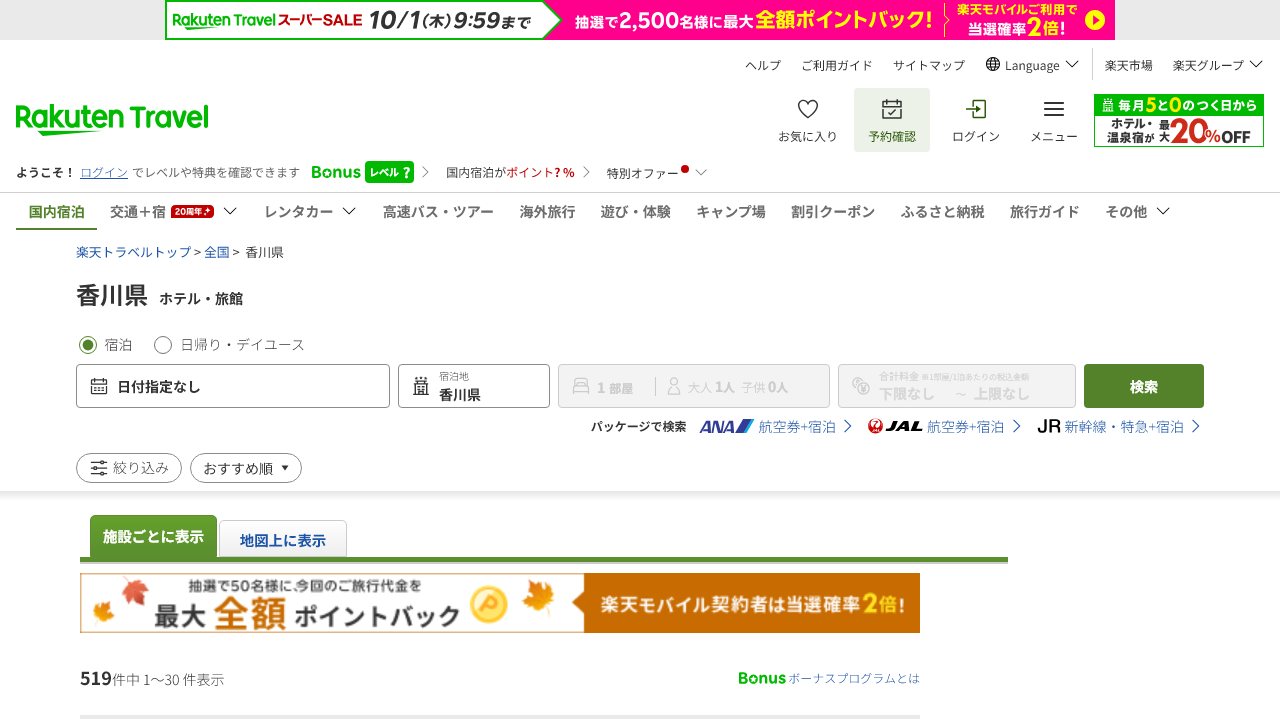Open キャンプ場 nav item

(x=731, y=212)
